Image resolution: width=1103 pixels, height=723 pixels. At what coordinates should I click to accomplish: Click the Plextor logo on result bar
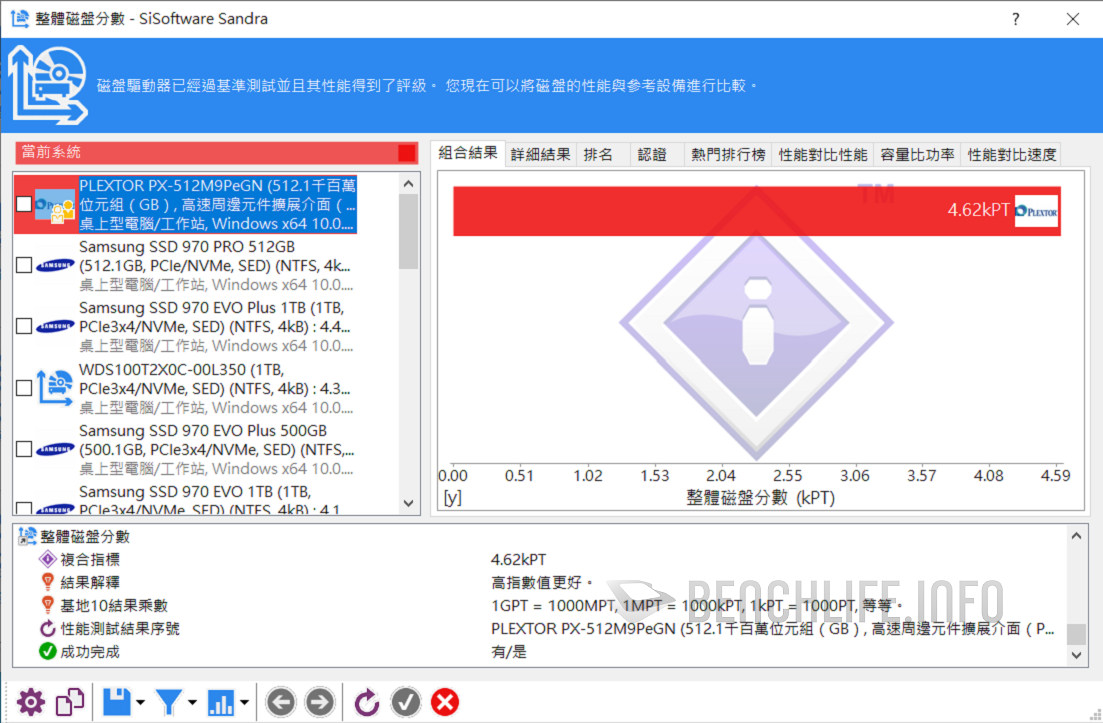pos(1037,211)
